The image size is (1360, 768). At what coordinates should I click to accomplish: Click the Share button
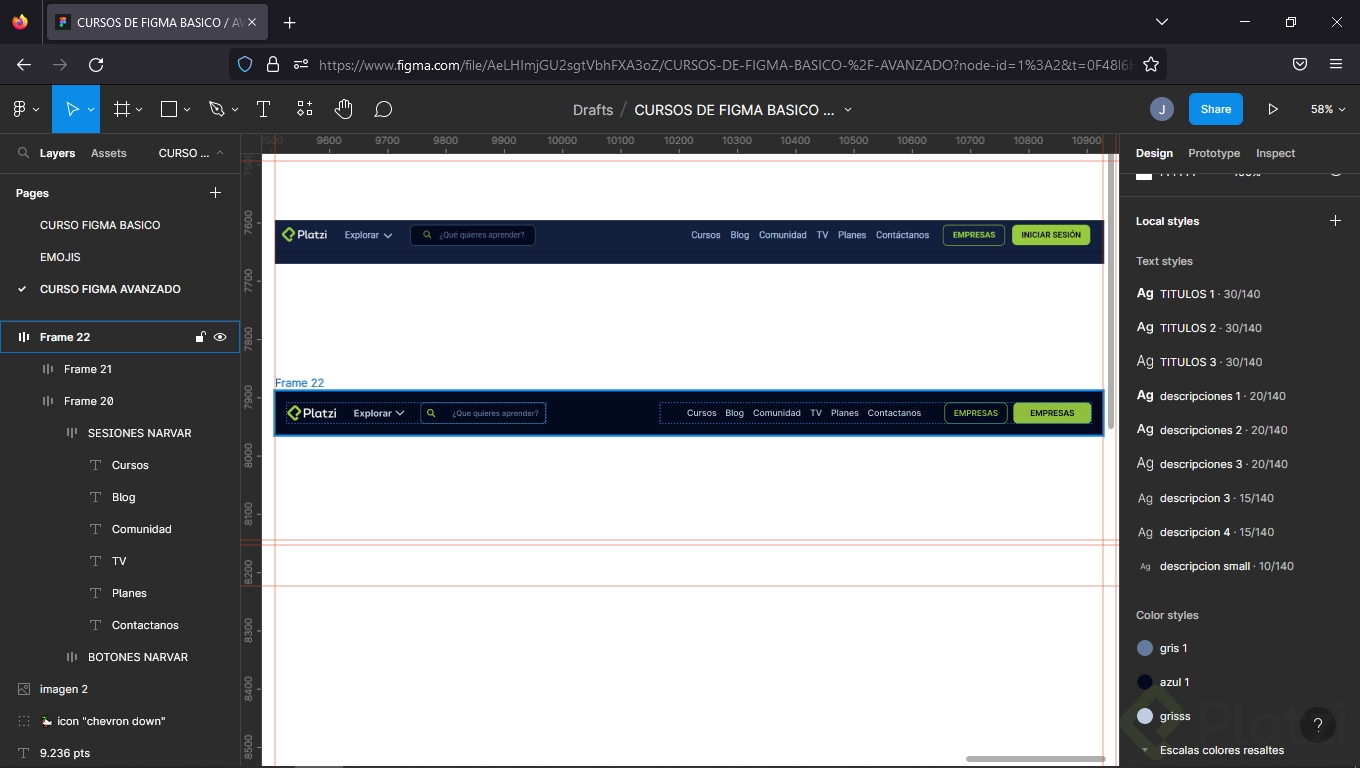coord(1216,109)
